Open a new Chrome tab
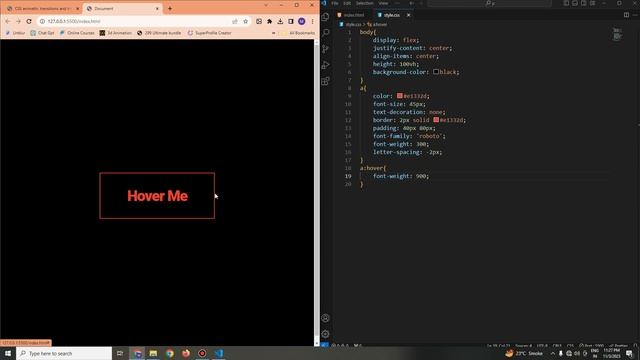This screenshot has height=360, width=640. pyautogui.click(x=170, y=9)
